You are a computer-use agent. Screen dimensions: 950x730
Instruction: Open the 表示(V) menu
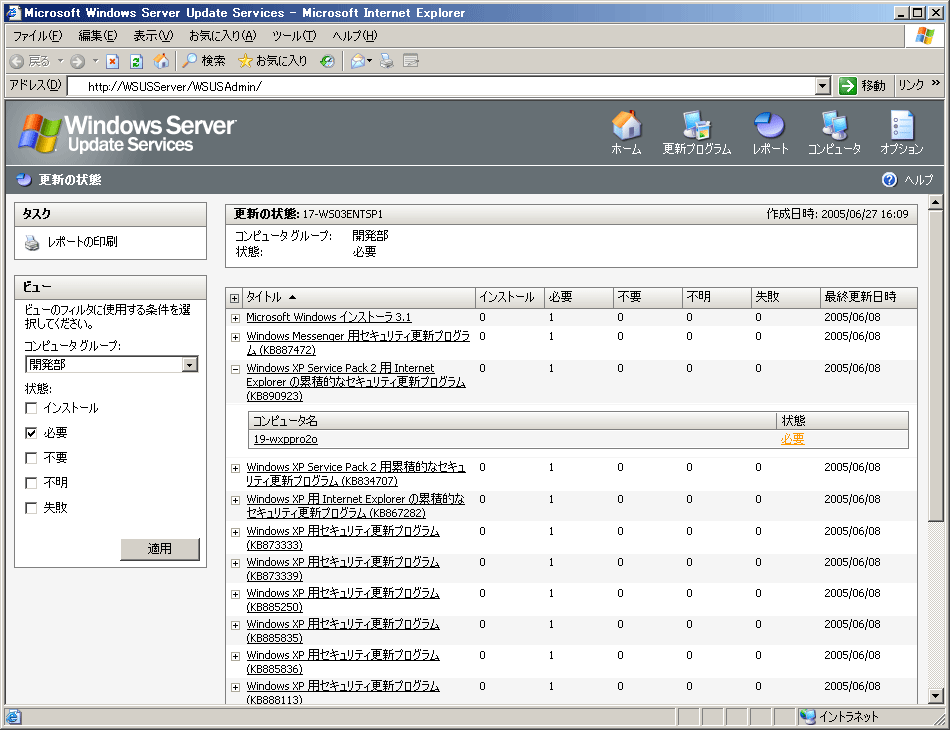pos(153,36)
